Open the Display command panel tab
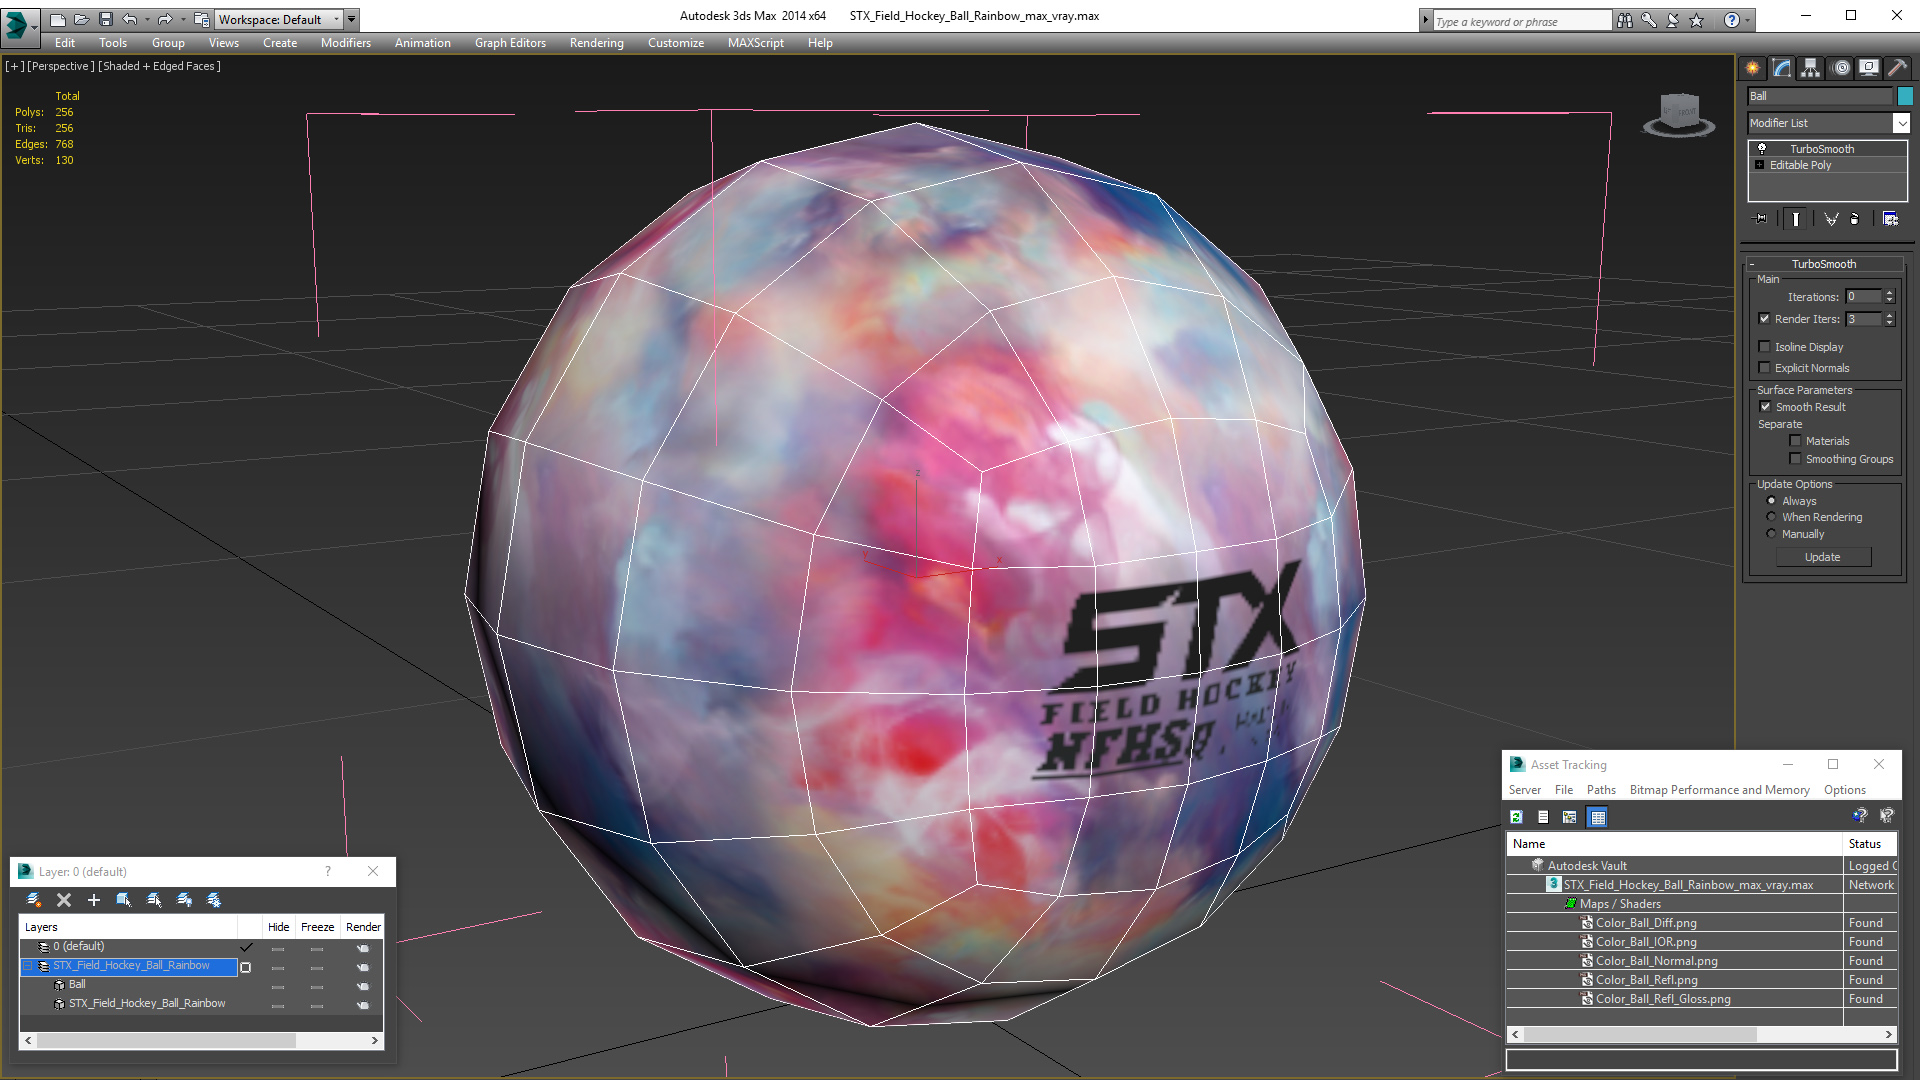 (1869, 68)
